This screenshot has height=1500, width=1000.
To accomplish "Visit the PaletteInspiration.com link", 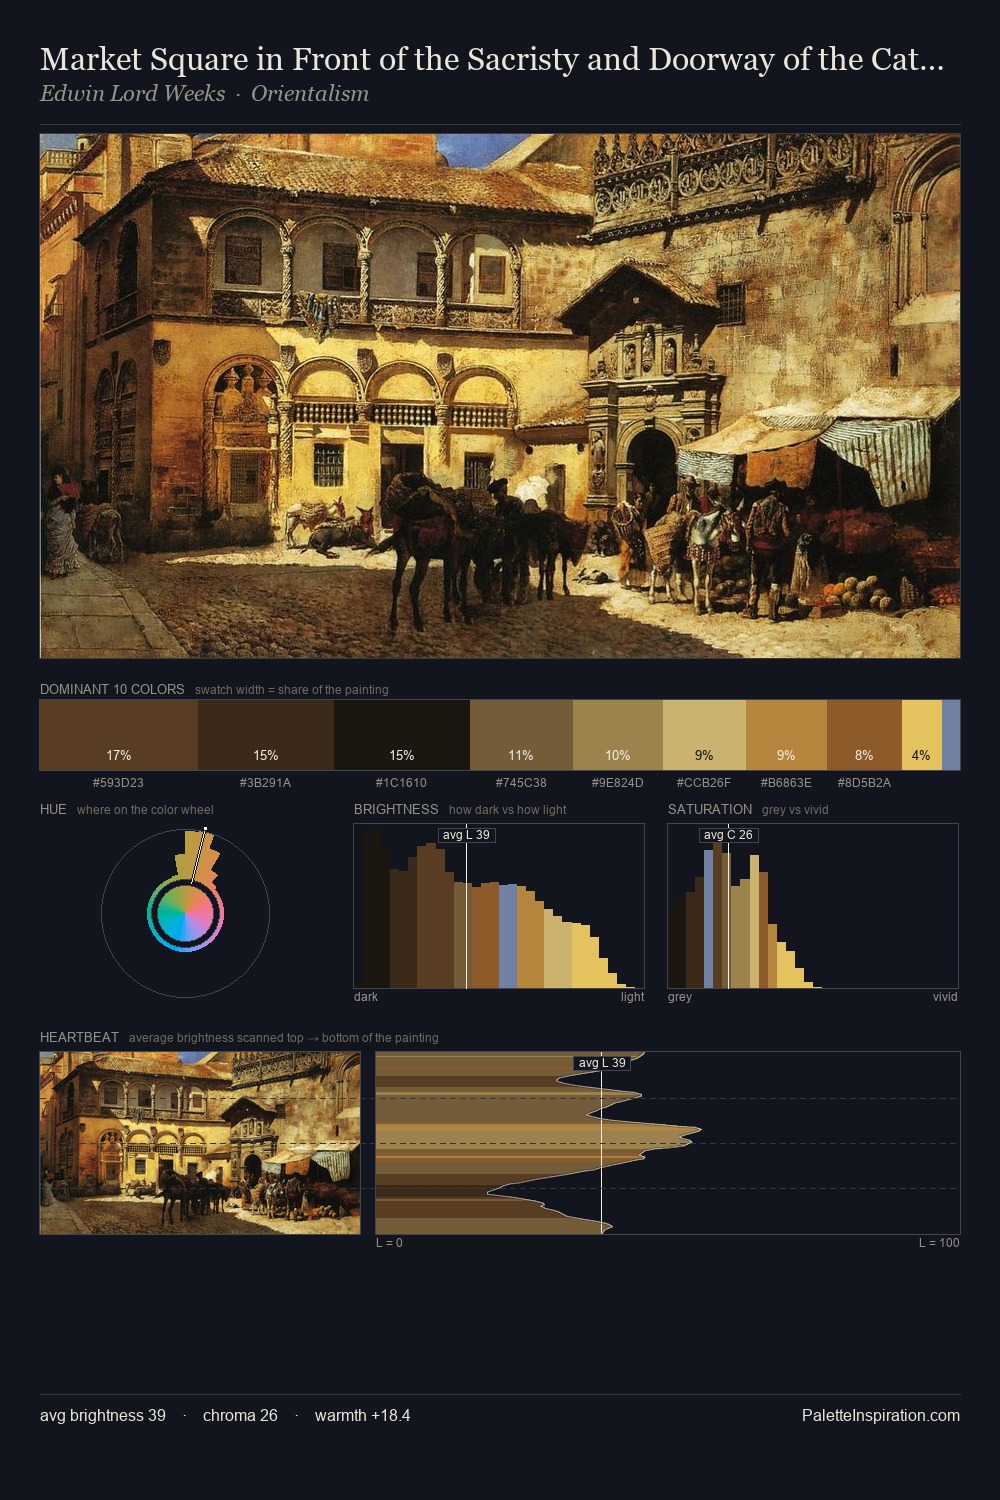I will 881,1415.
